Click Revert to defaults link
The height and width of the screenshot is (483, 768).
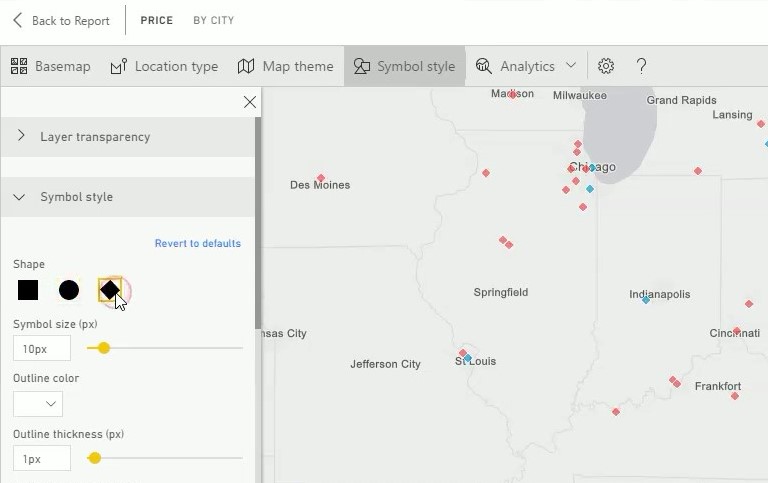(197, 243)
